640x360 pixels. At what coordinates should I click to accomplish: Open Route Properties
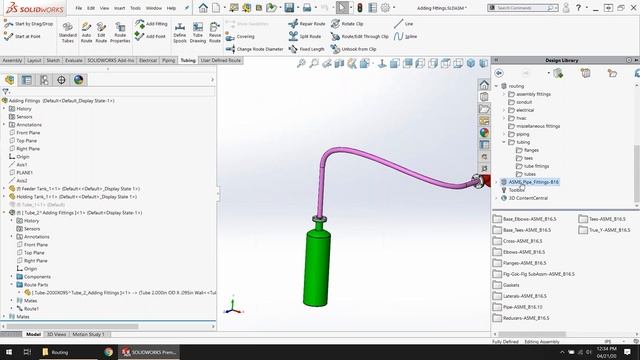click(x=120, y=32)
